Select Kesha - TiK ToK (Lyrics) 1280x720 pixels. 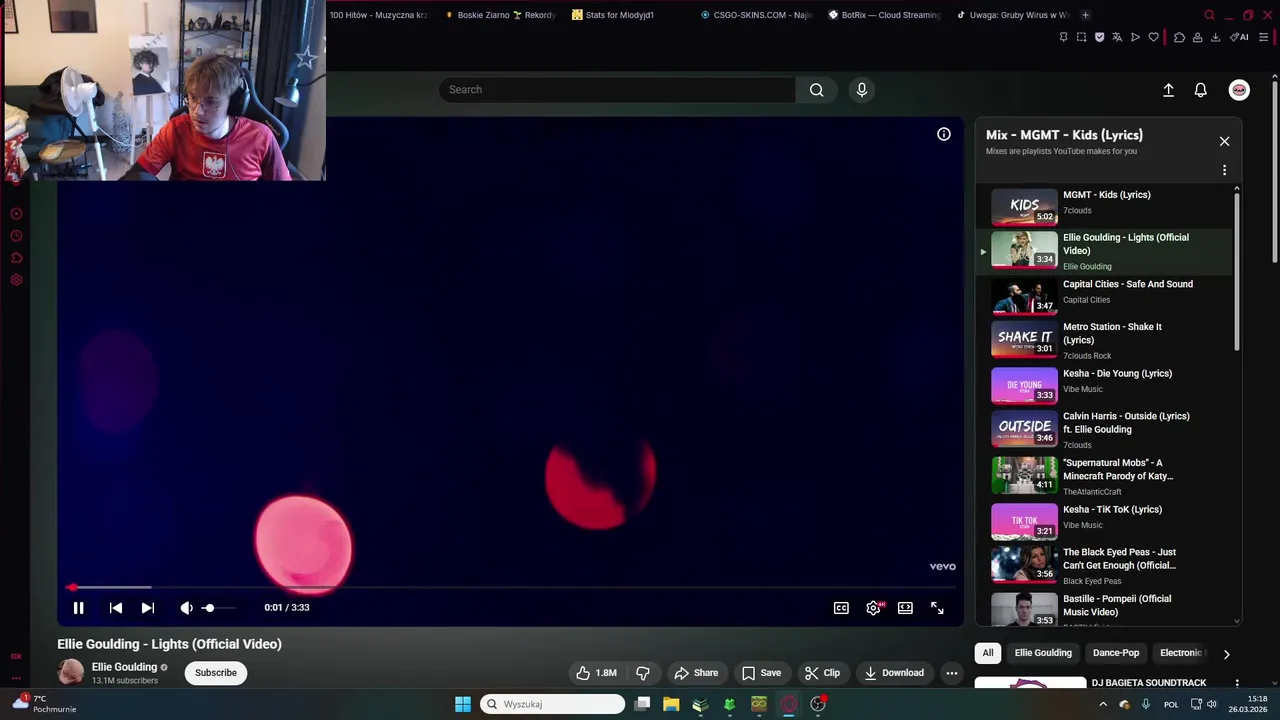[x=1105, y=521]
